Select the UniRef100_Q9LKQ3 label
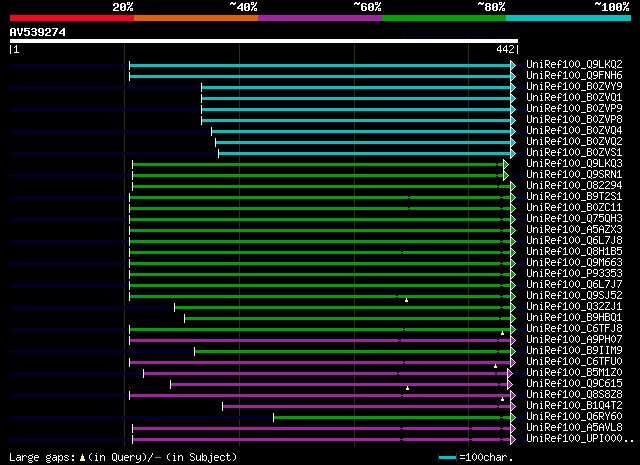Image resolution: width=640 pixels, height=465 pixels. 574,163
